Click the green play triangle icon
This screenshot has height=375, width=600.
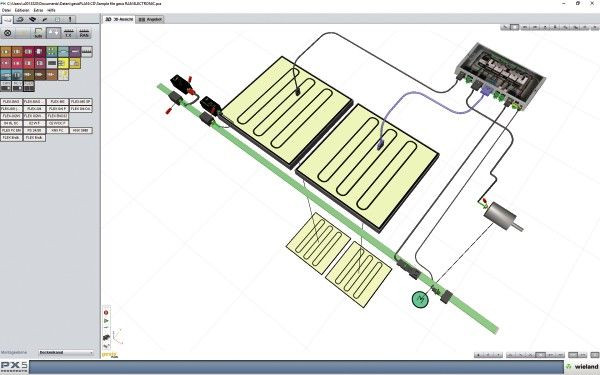coord(106,321)
